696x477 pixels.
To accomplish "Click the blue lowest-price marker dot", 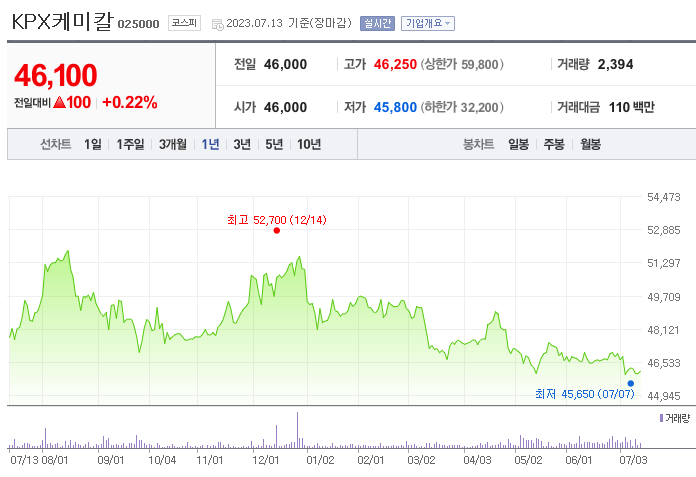I will click(x=631, y=383).
